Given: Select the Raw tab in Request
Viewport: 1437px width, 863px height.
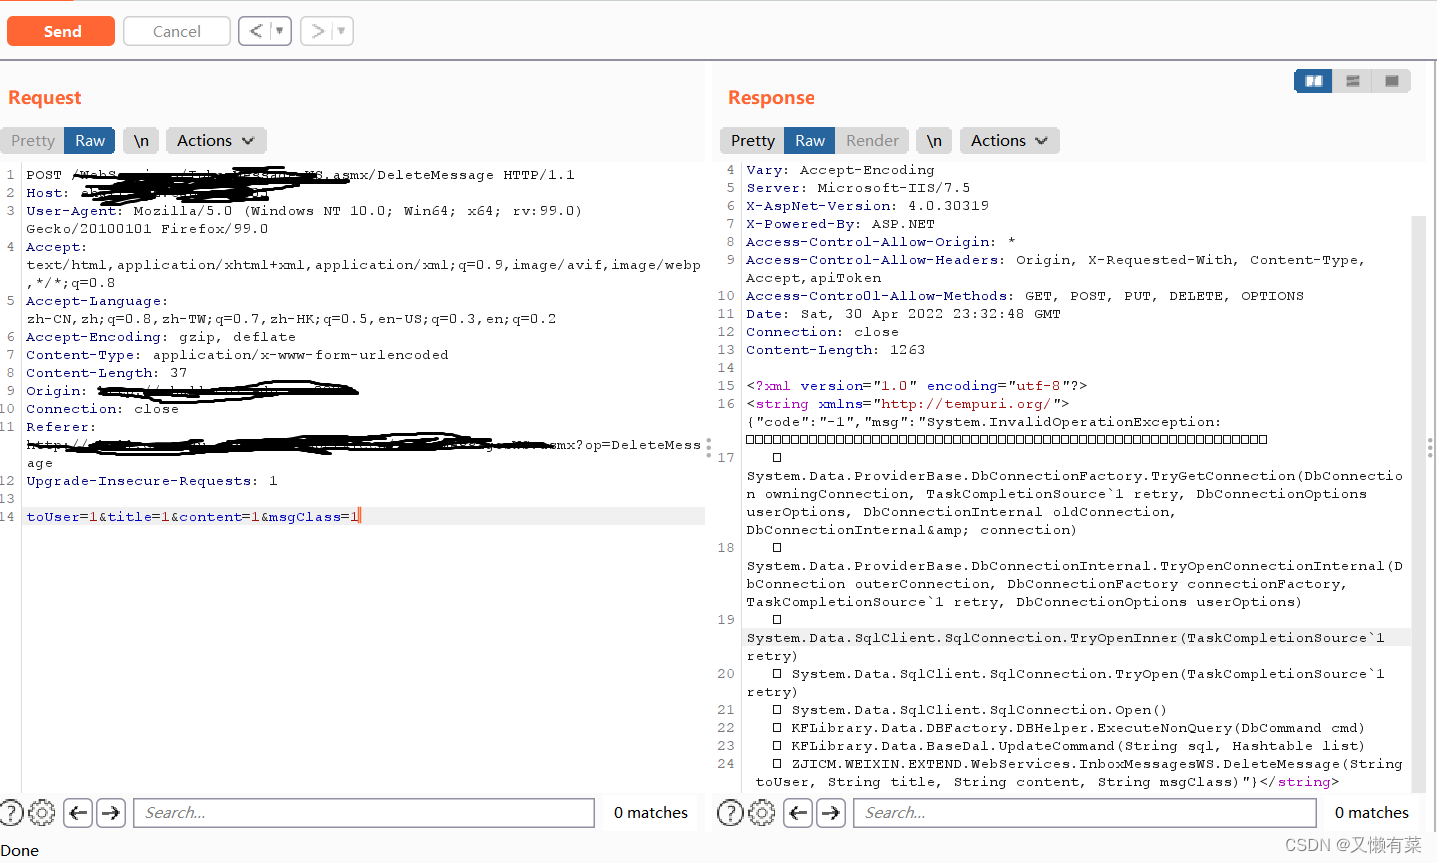Looking at the screenshot, I should click(90, 141).
